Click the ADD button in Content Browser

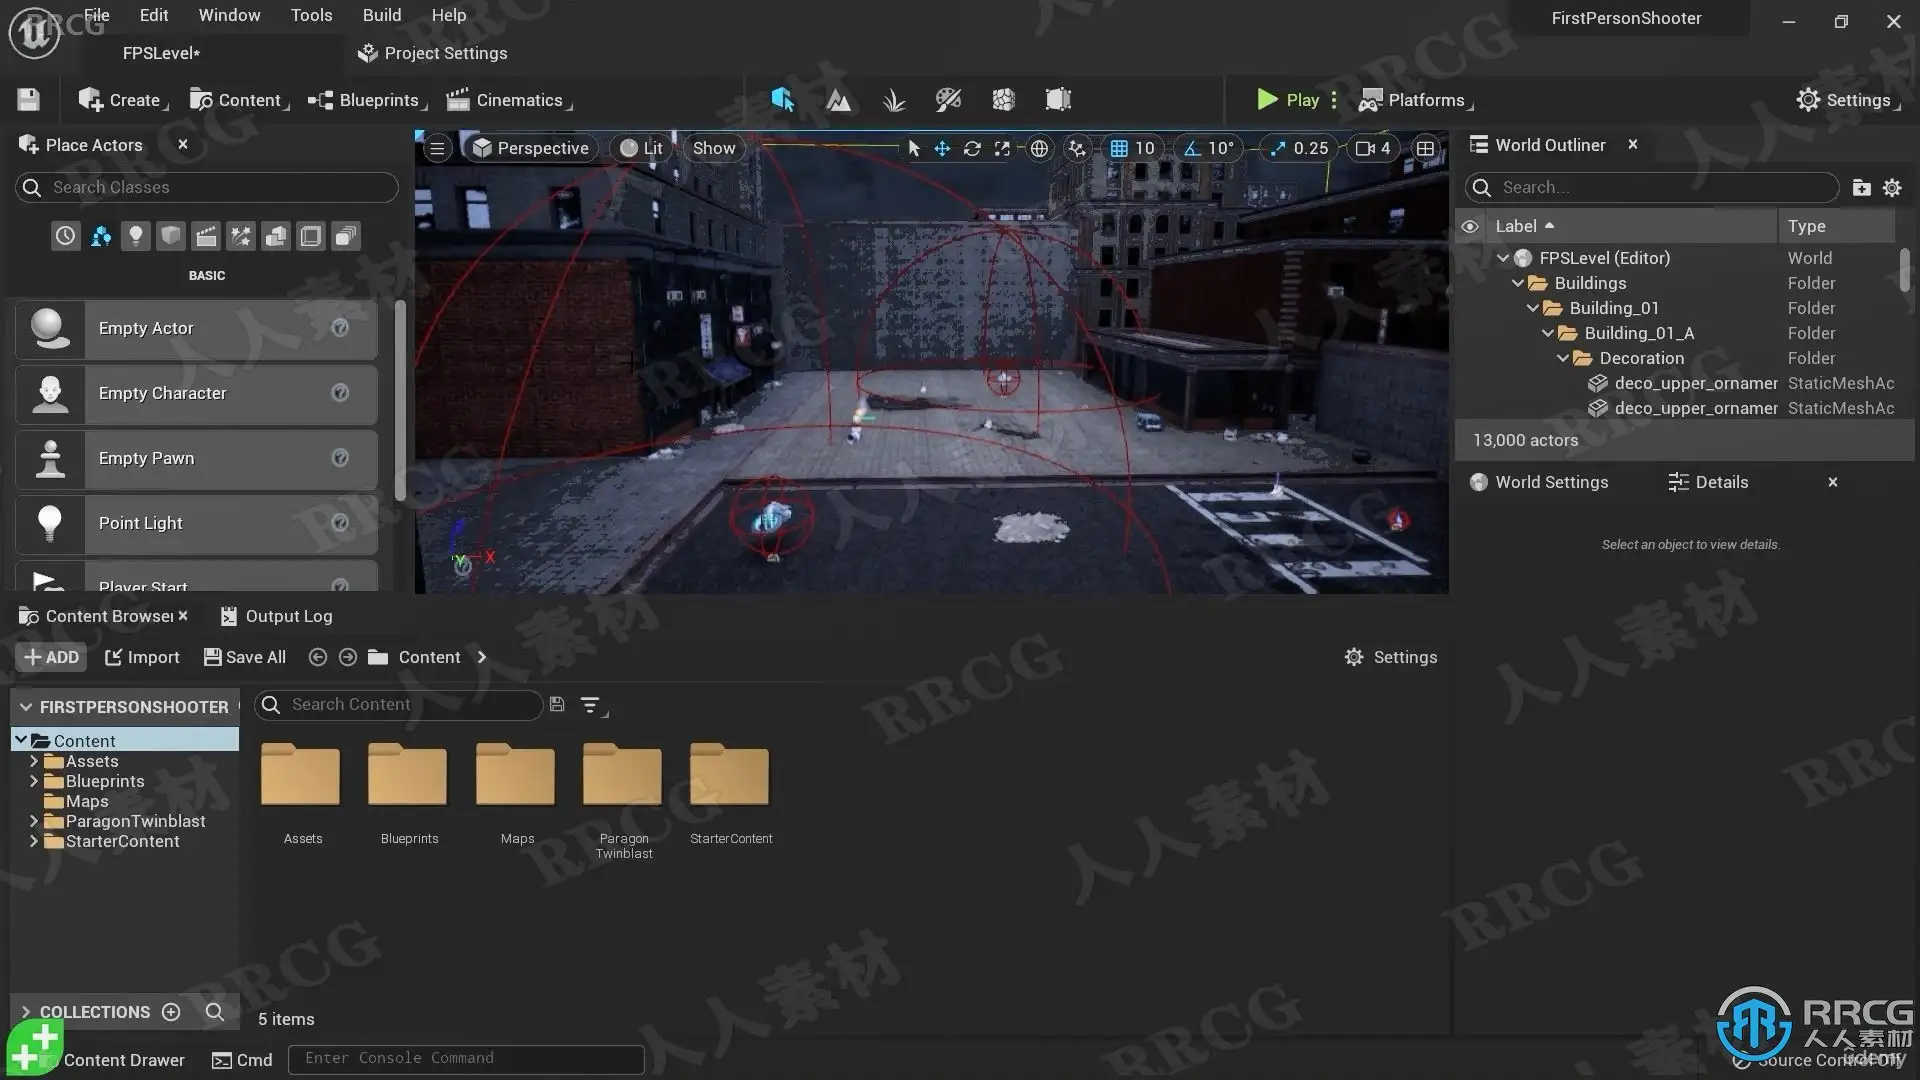click(x=51, y=657)
